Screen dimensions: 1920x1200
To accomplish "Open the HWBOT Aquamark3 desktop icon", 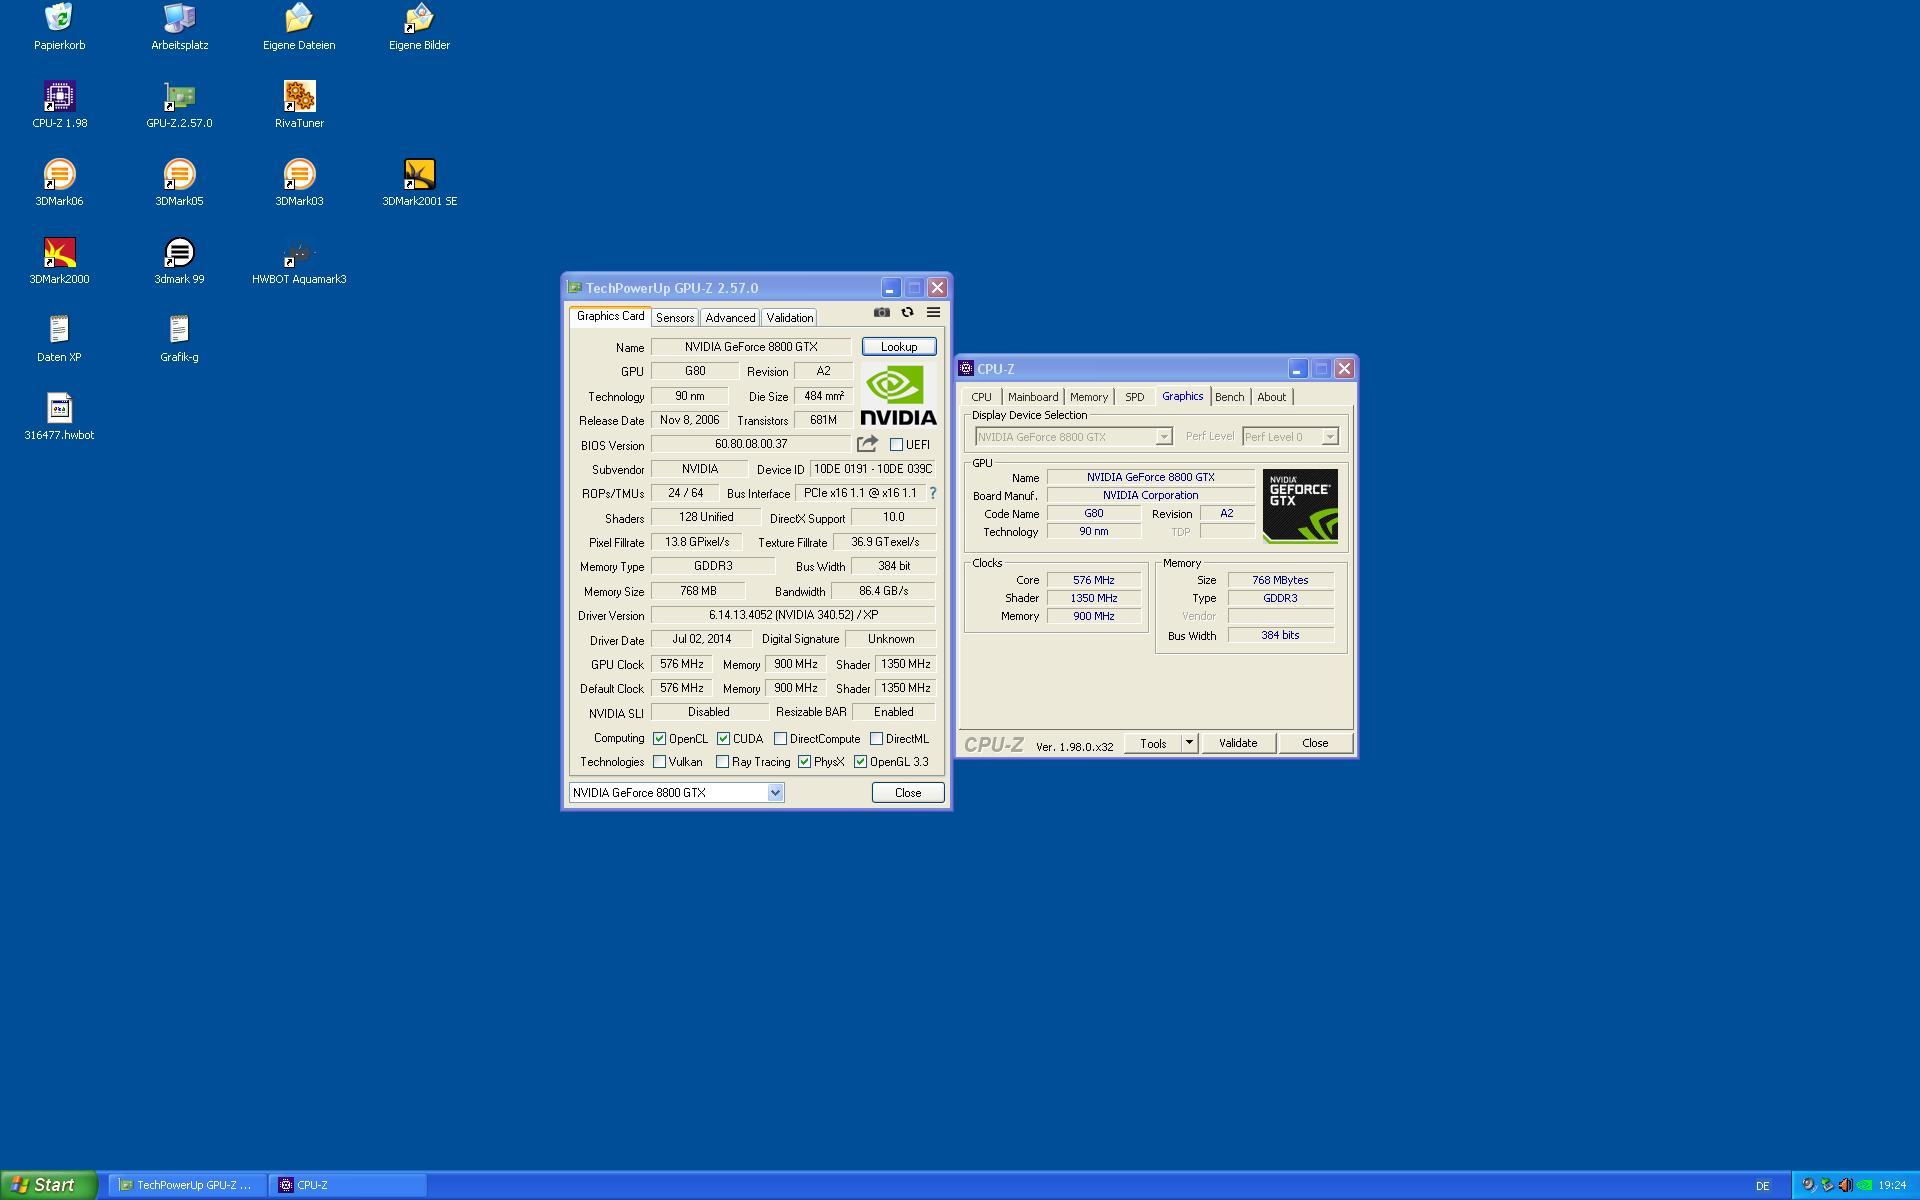I will pyautogui.click(x=299, y=253).
